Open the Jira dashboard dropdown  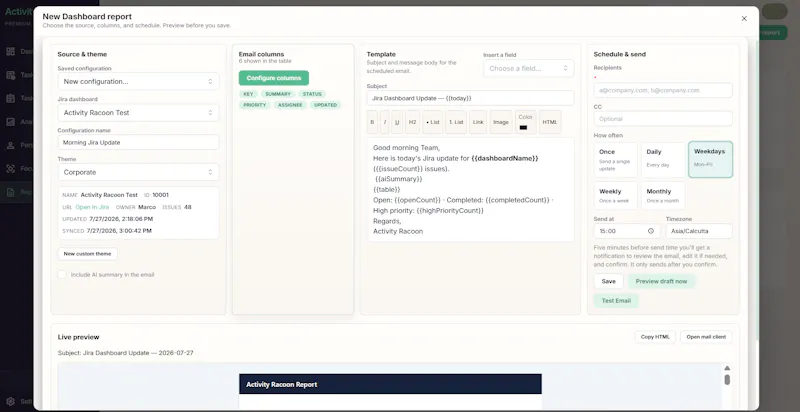(138, 113)
